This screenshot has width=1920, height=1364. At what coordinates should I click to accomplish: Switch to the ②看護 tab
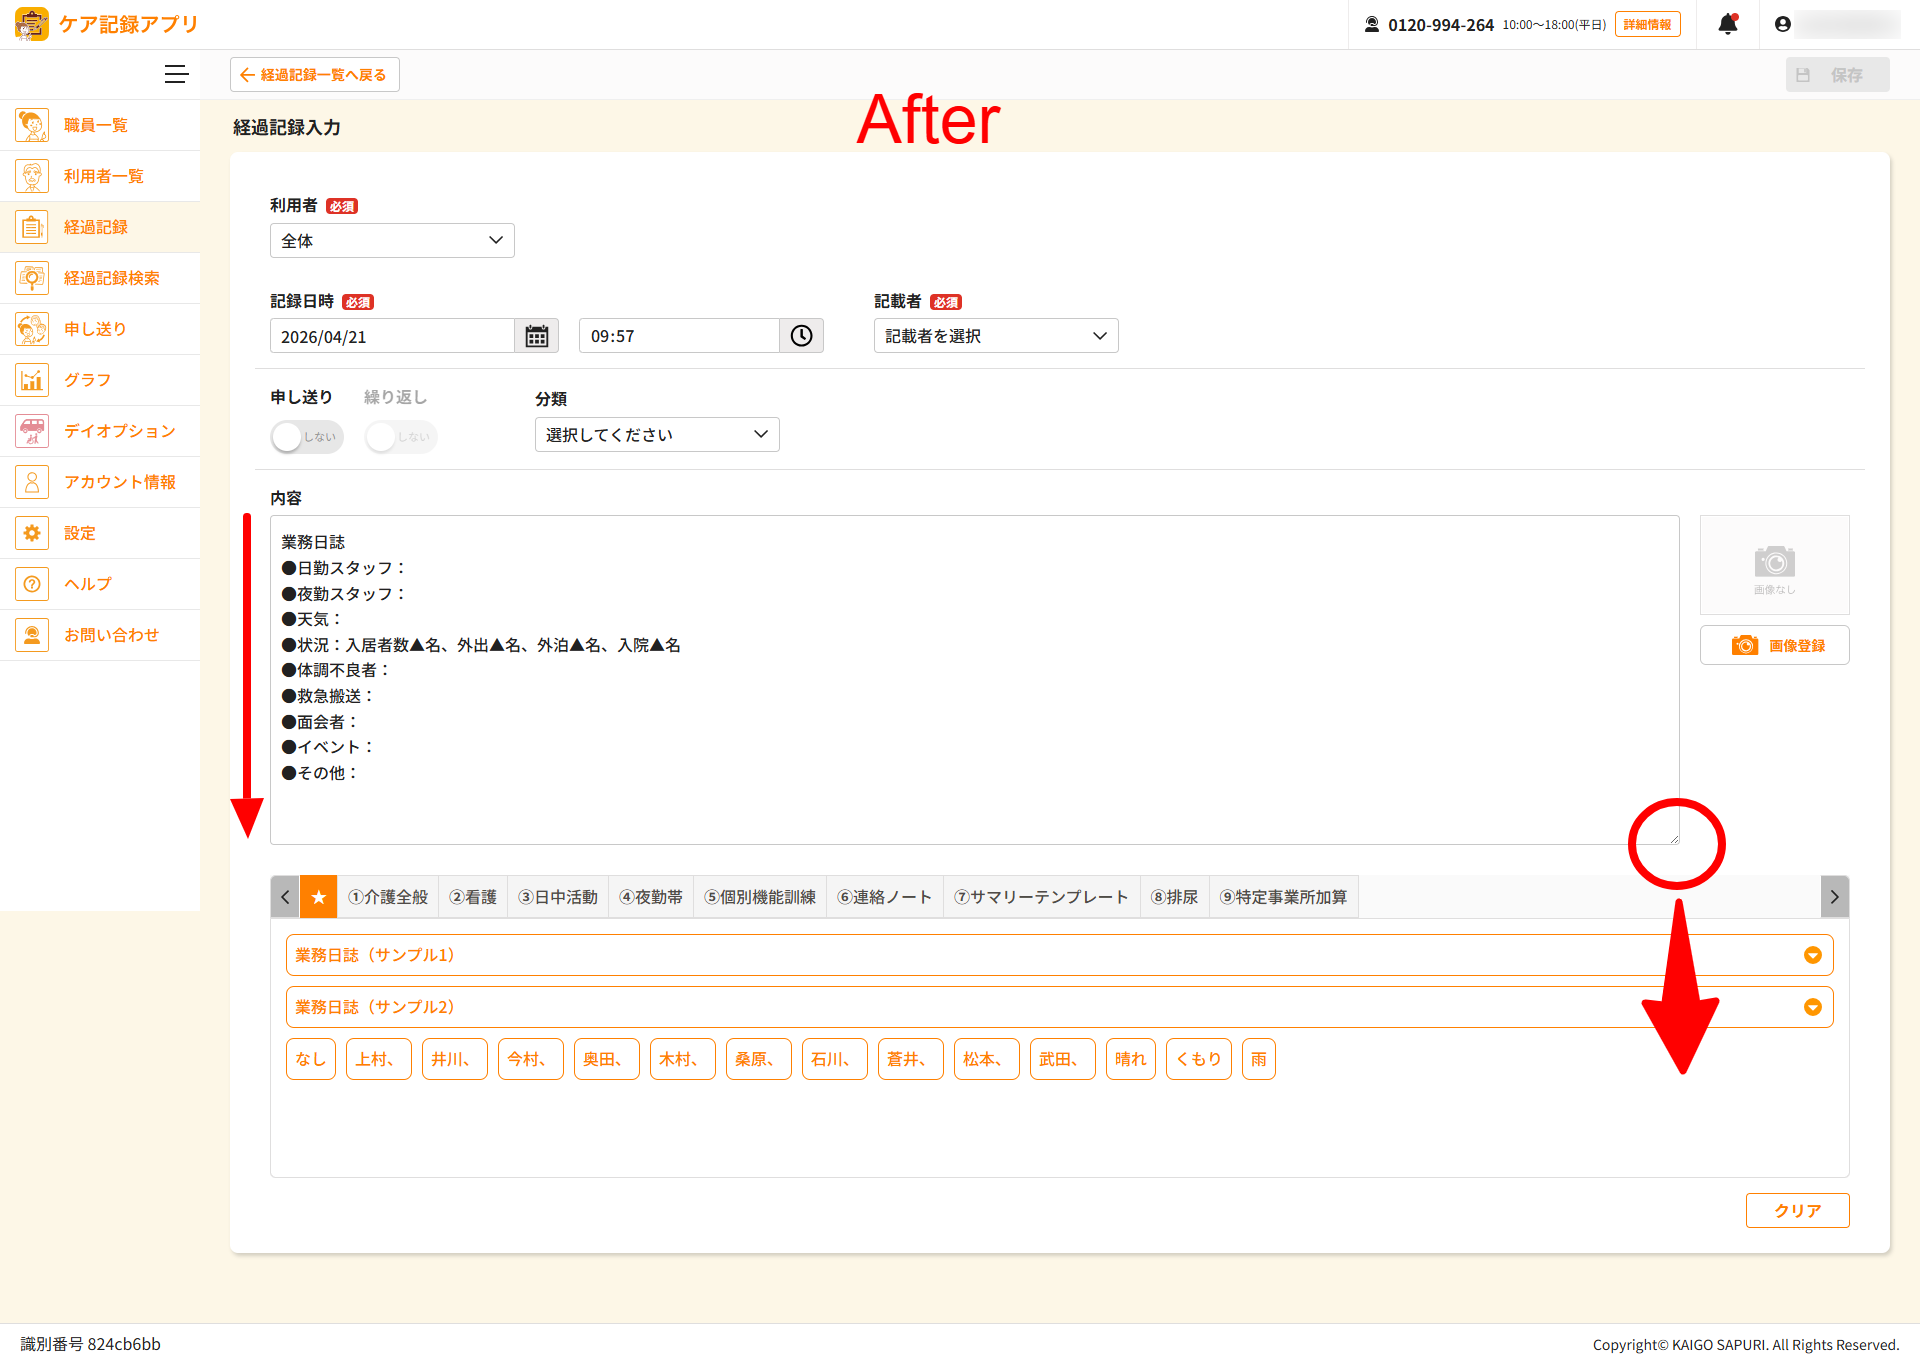pos(473,897)
